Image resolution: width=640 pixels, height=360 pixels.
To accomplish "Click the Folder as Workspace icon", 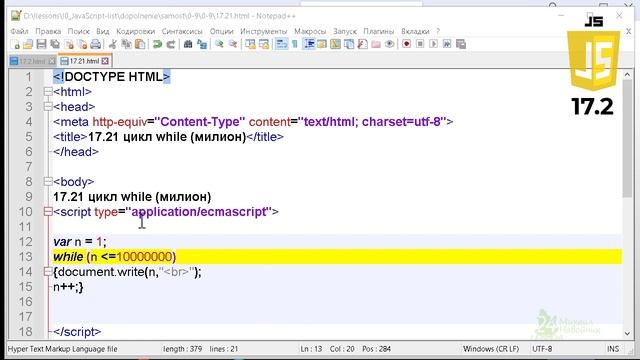I will click(x=376, y=44).
